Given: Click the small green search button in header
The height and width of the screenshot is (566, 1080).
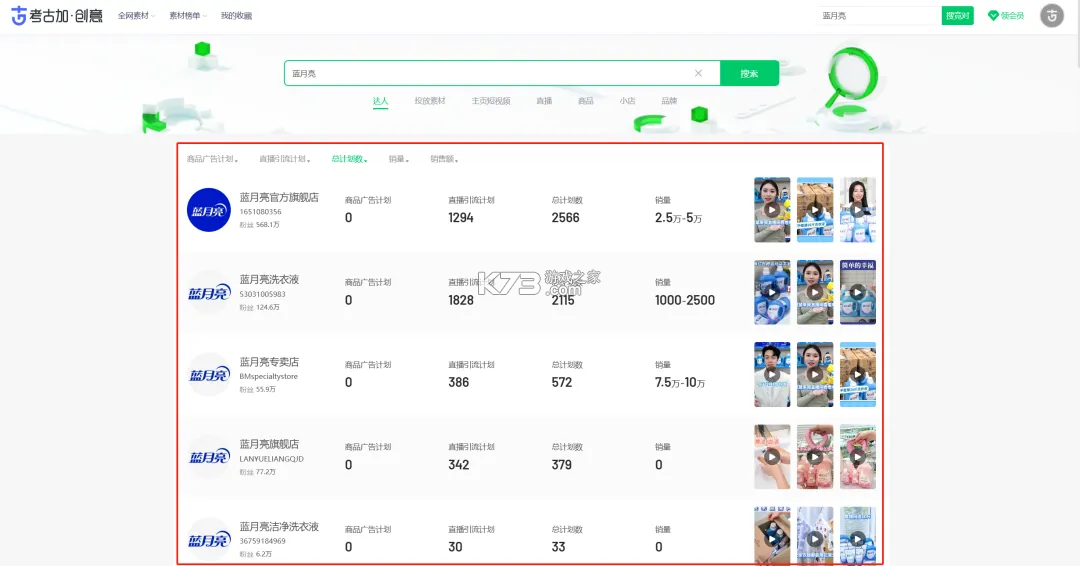Looking at the screenshot, I should (x=957, y=15).
